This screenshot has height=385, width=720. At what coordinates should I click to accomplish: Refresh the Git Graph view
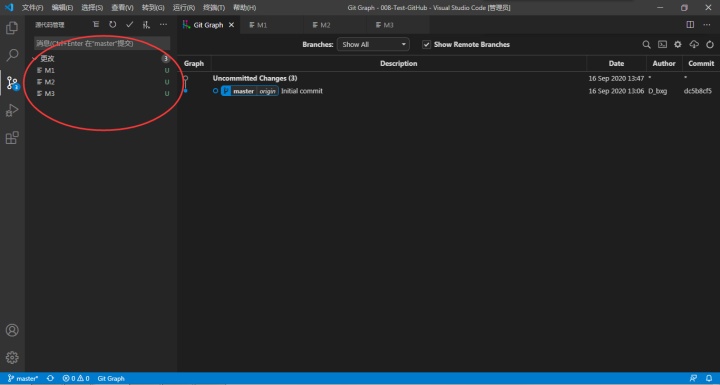point(710,45)
